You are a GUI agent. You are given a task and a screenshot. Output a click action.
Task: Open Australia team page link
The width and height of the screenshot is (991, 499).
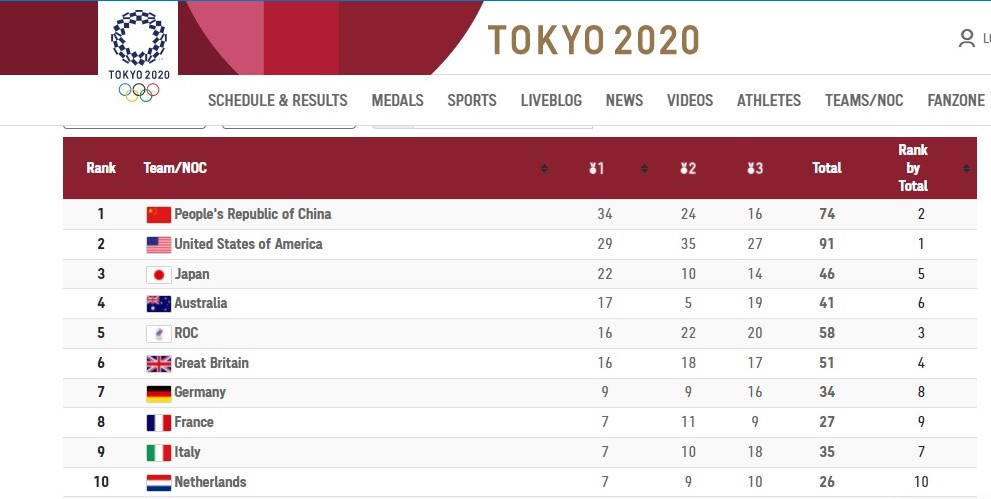pos(201,303)
